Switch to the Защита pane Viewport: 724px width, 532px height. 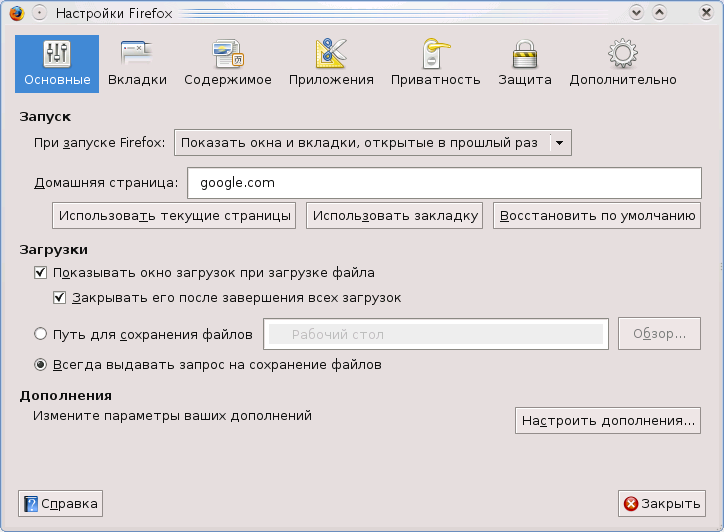coord(525,64)
